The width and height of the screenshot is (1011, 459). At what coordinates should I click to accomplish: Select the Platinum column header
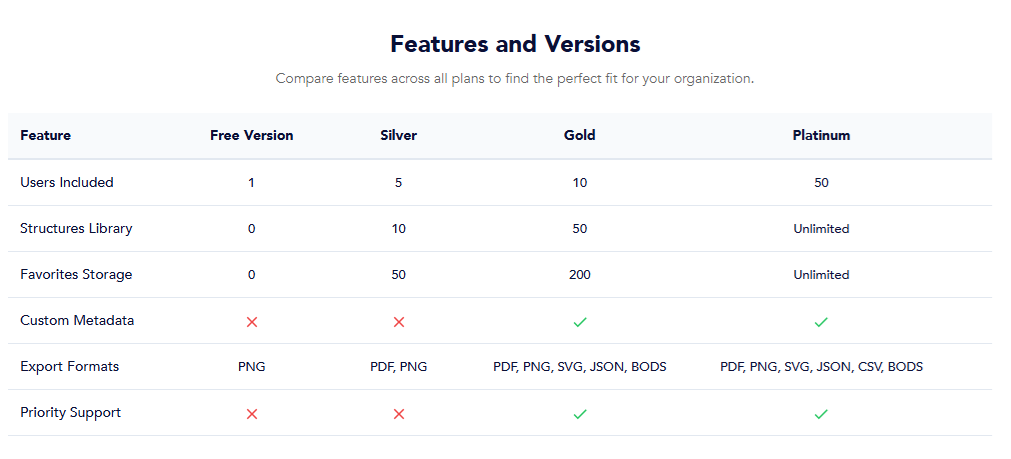click(821, 135)
